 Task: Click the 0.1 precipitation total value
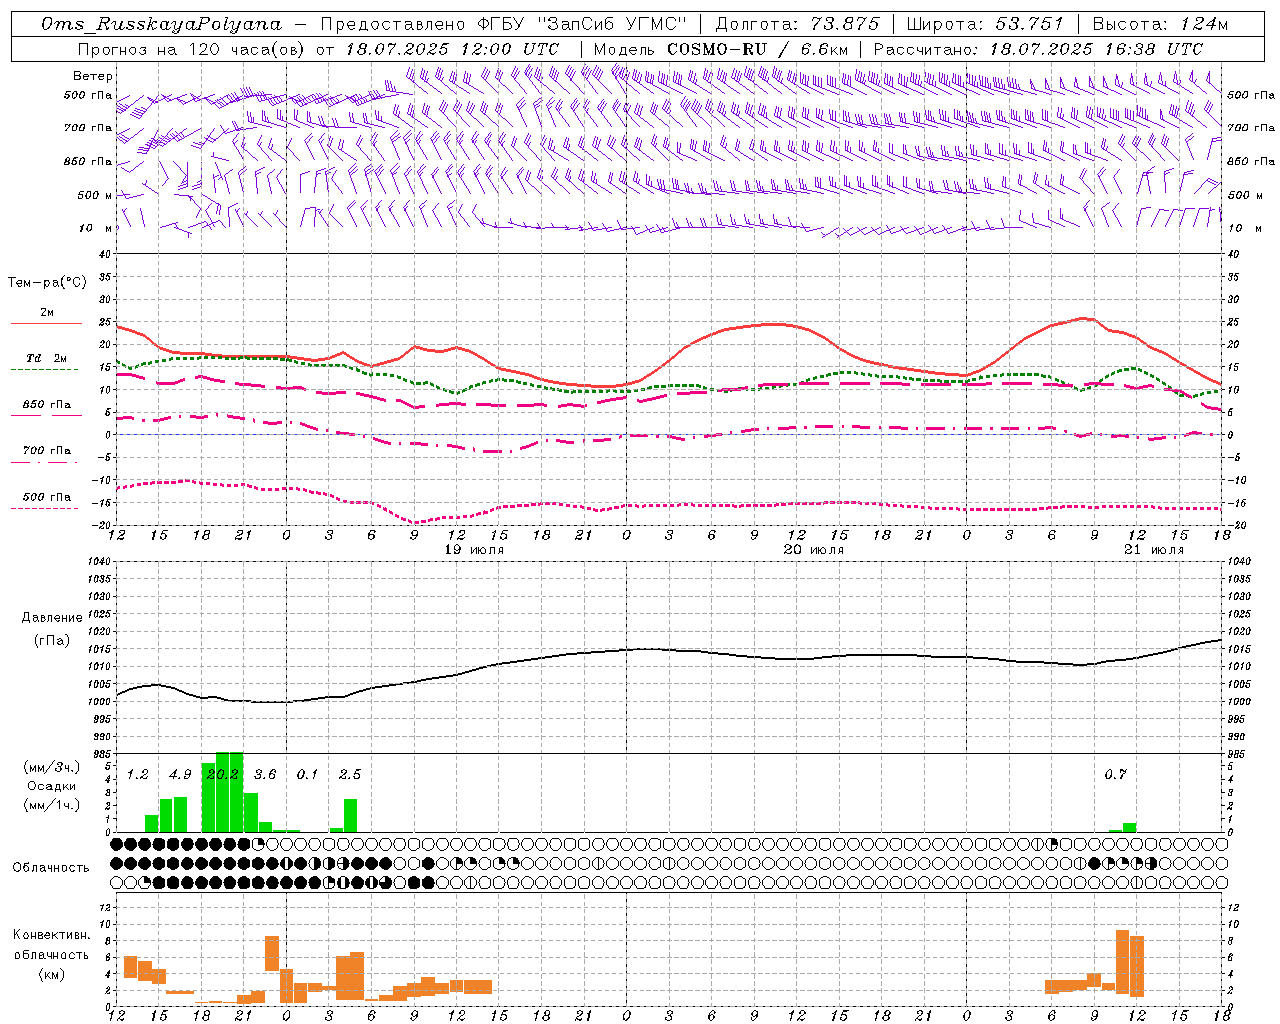[307, 774]
